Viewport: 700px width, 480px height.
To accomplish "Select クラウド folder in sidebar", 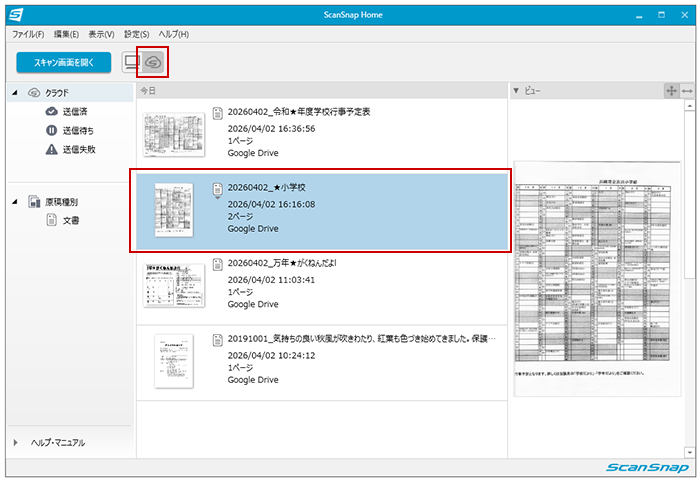I will point(70,92).
